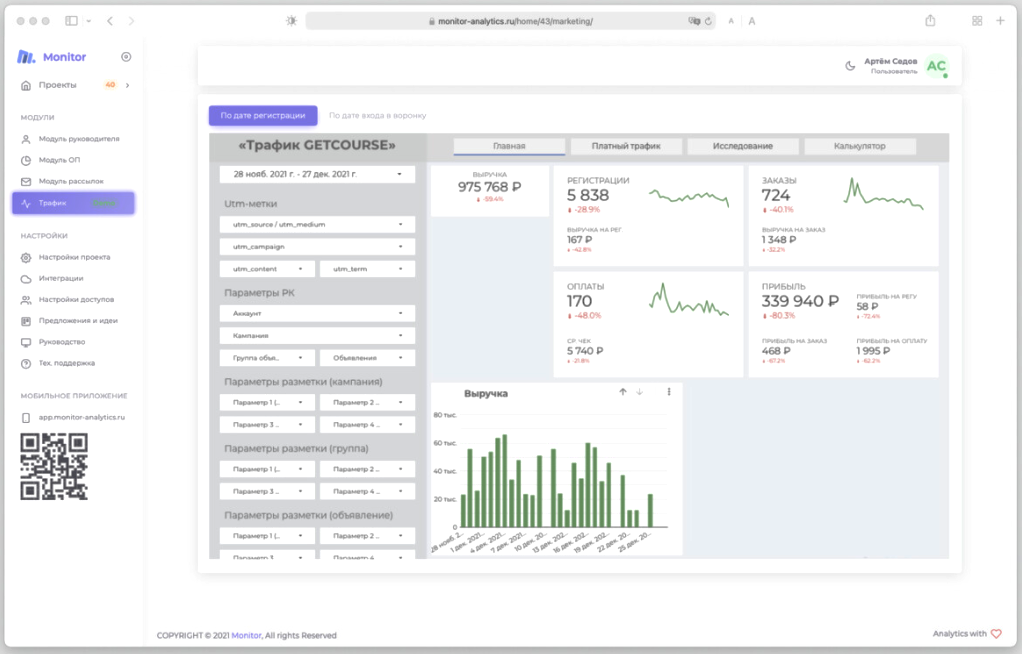
Task: Click the down arrow on Выручка chart
Action: point(639,392)
